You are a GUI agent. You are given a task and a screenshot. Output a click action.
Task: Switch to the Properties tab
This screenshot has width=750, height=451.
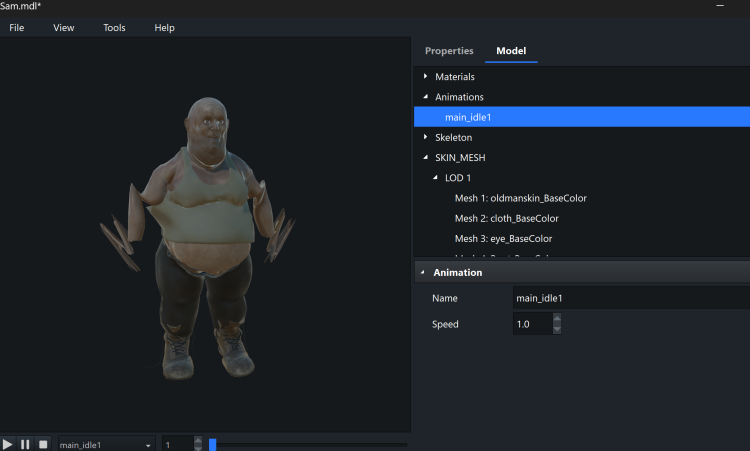(x=449, y=51)
